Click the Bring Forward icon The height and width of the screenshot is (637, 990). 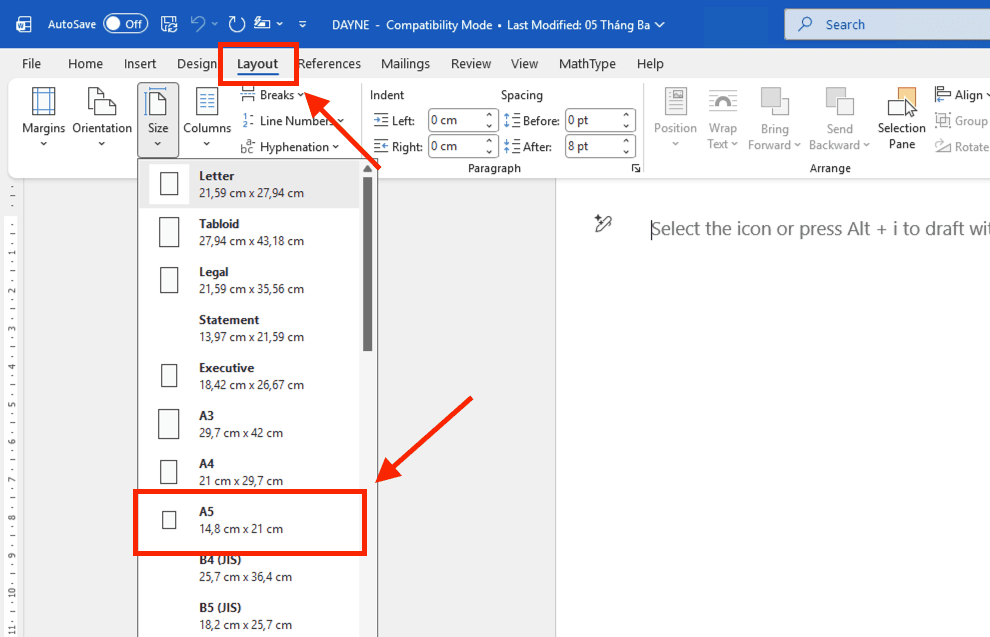point(775,102)
